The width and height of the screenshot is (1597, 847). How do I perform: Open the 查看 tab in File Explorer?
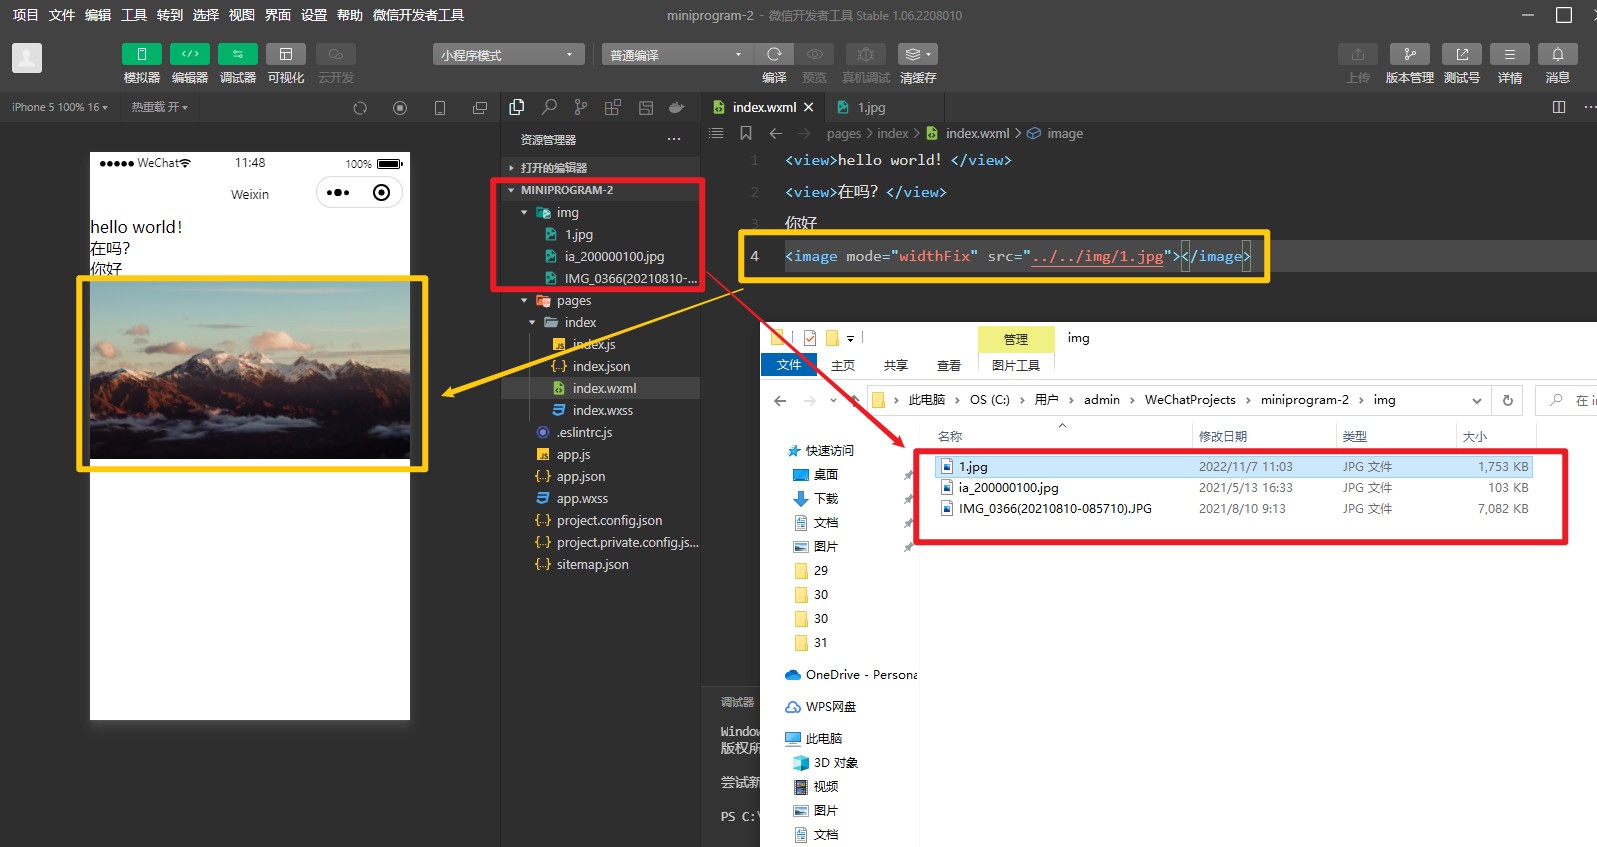(x=948, y=365)
